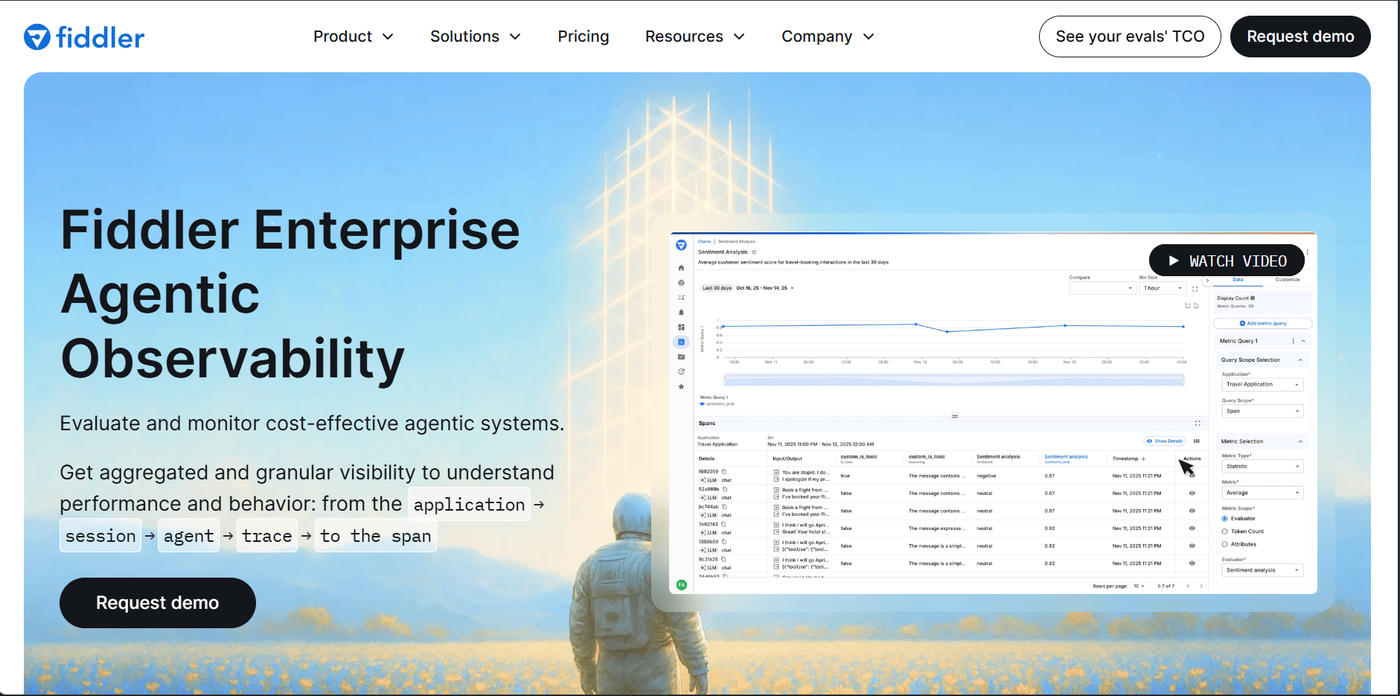This screenshot has height=696, width=1400.
Task: Toggle the eye icon on row 1350b59
Action: (1192, 545)
